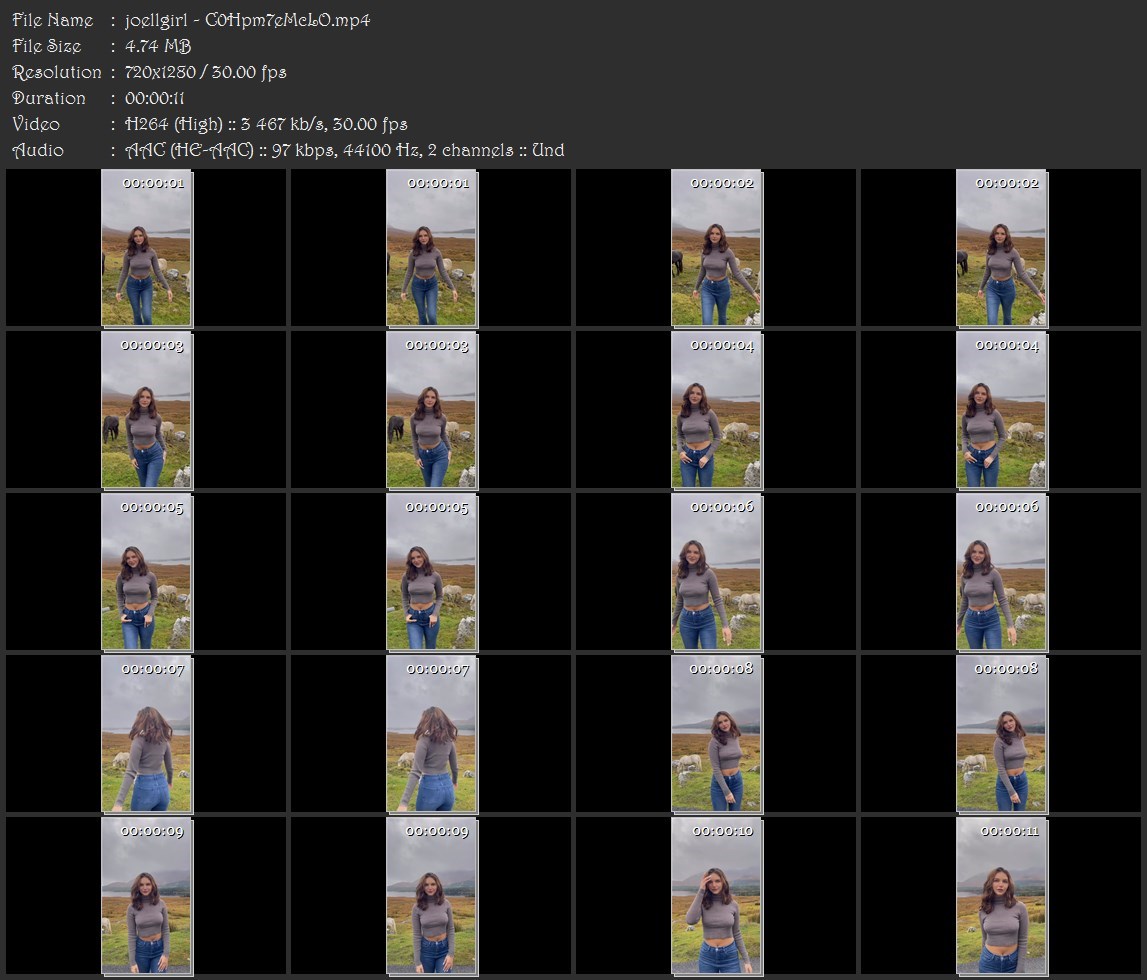Image resolution: width=1147 pixels, height=980 pixels.
Task: Click the AAC (HE-AAC) audio info line
Action: tap(345, 151)
